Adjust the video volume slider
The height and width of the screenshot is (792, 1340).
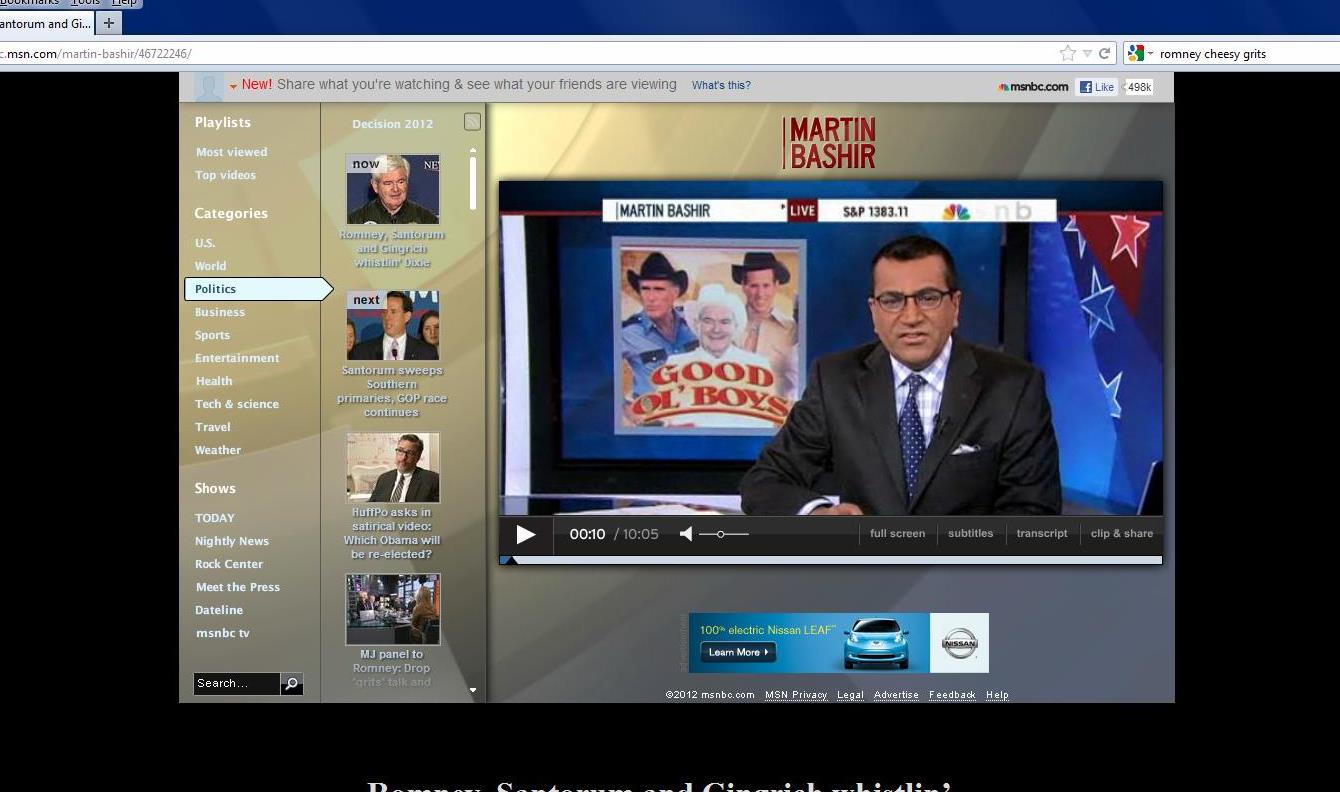click(721, 534)
